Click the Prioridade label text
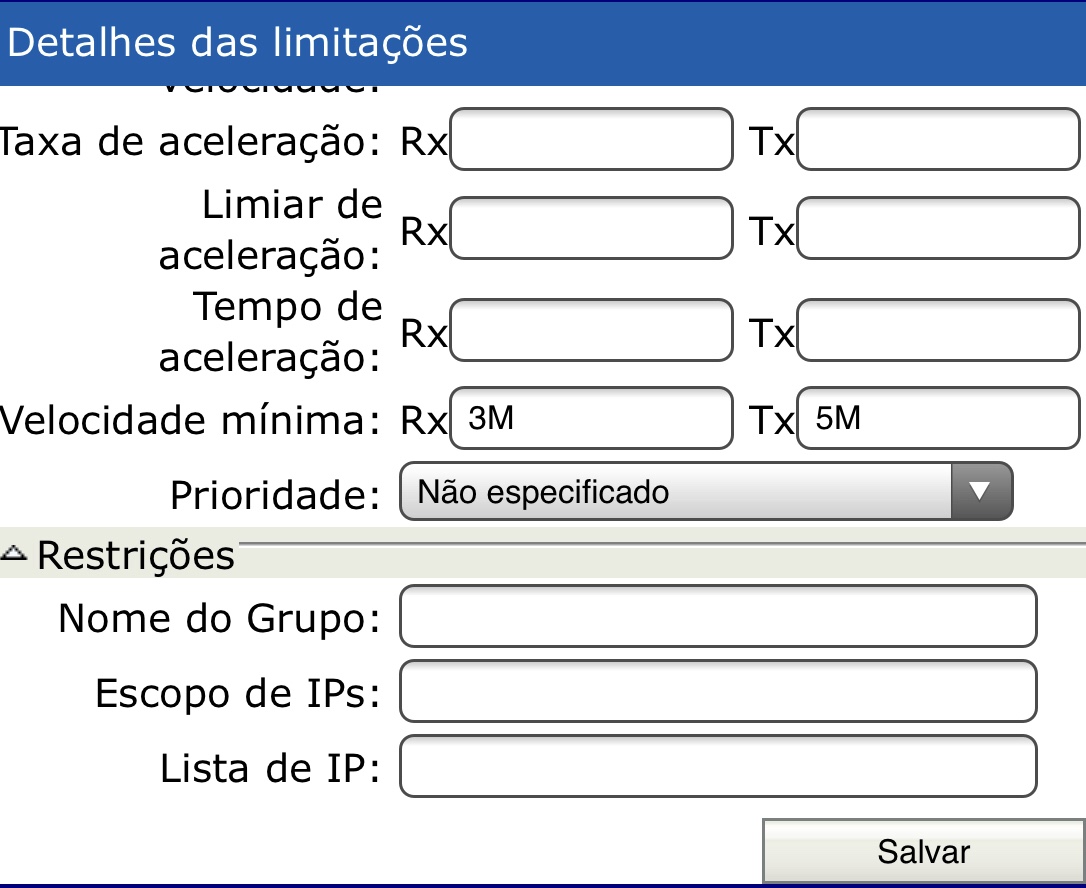The height and width of the screenshot is (888, 1086). 276,493
